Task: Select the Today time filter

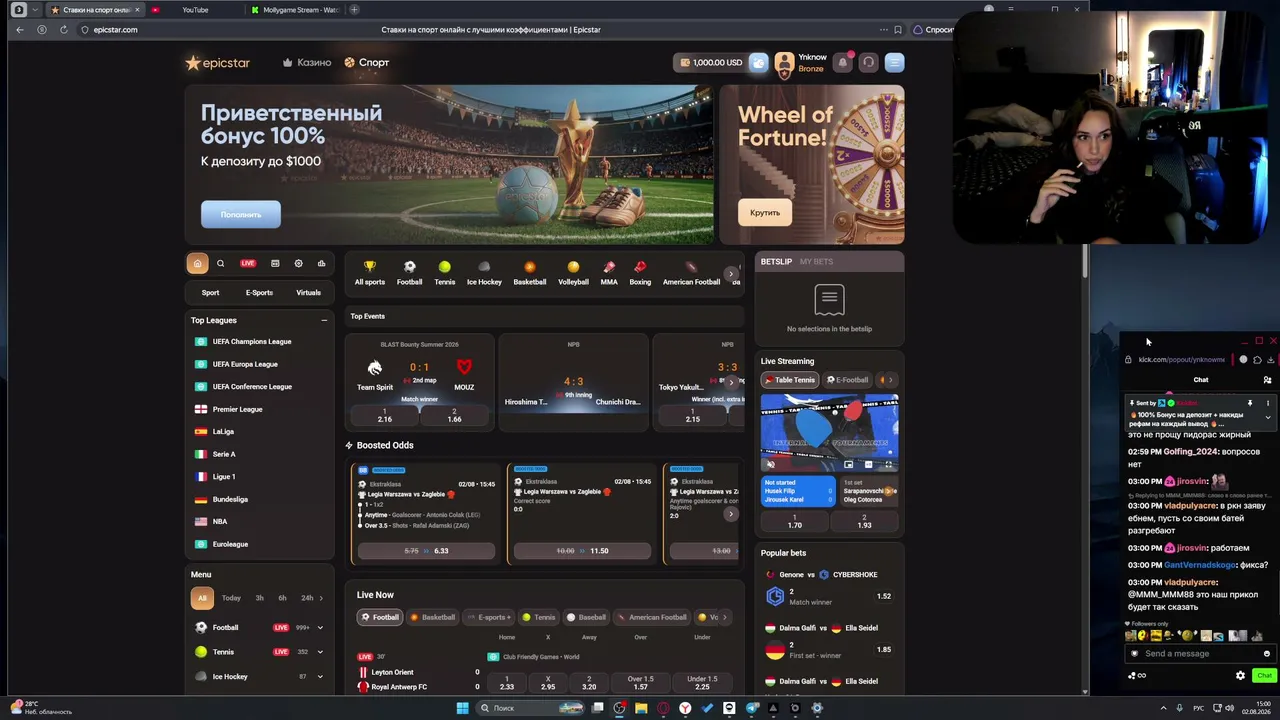Action: click(231, 598)
